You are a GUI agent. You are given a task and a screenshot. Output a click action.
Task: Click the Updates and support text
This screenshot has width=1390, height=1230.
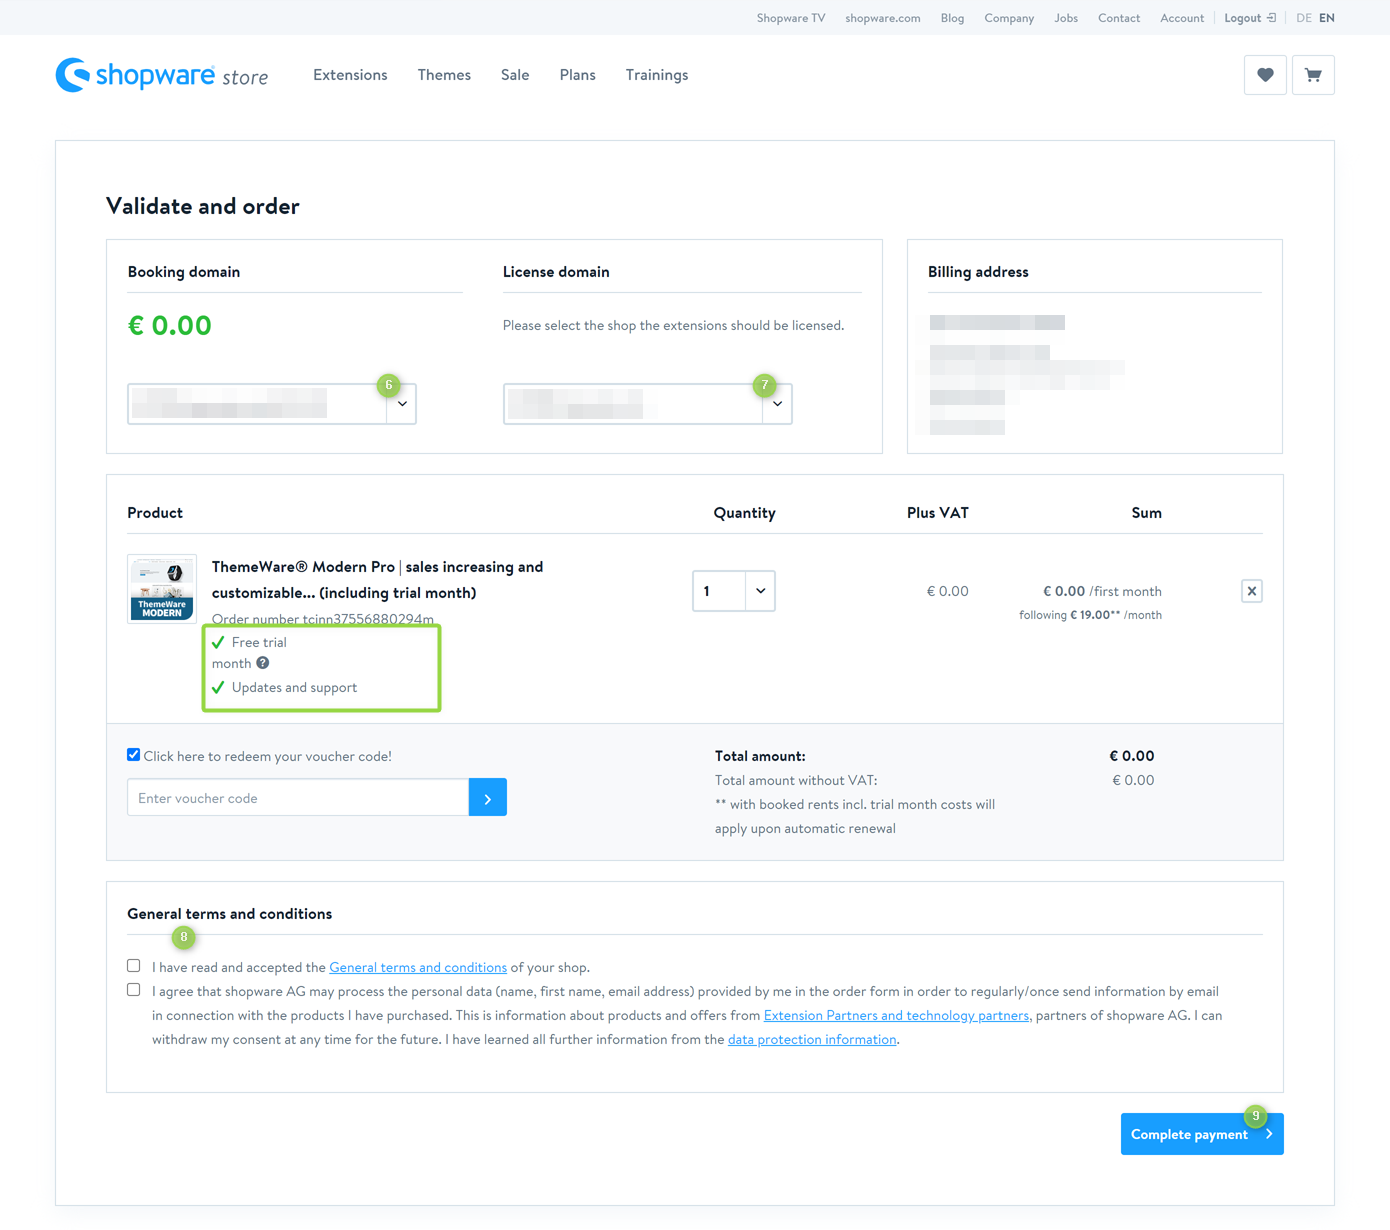[x=294, y=687]
